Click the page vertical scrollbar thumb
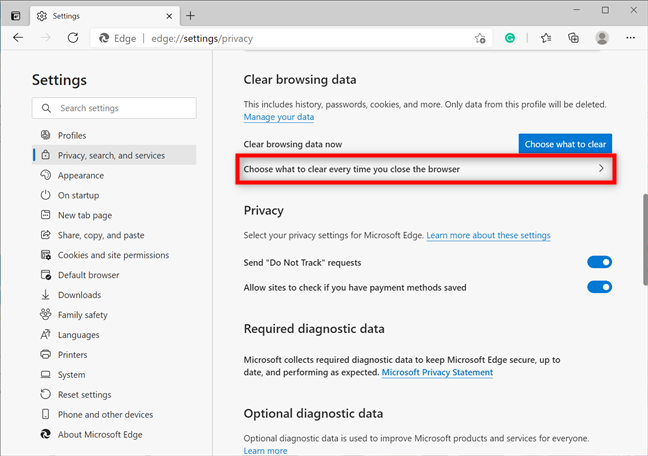 645,239
